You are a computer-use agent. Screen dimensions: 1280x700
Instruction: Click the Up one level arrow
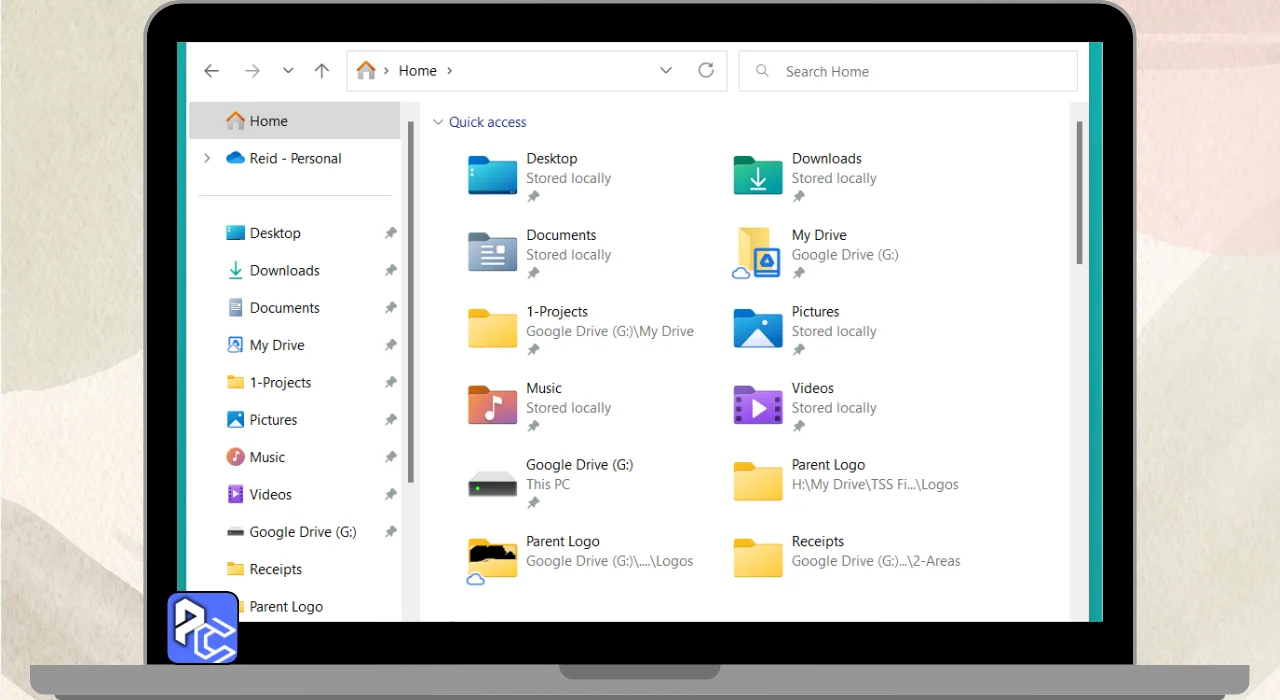pos(321,71)
